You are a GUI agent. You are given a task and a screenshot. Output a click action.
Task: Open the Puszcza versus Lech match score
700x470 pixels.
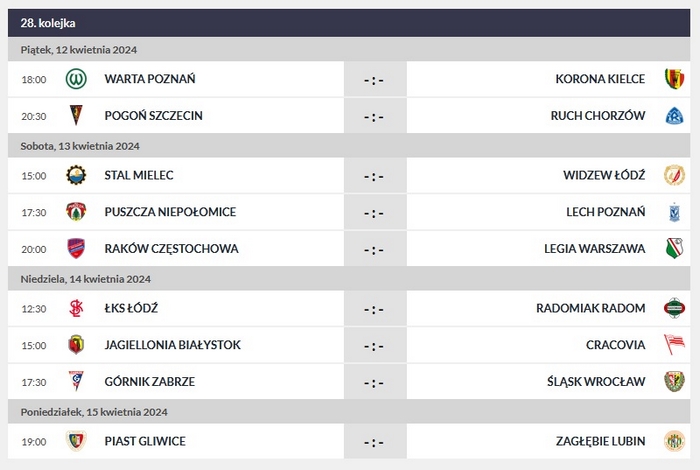(374, 213)
